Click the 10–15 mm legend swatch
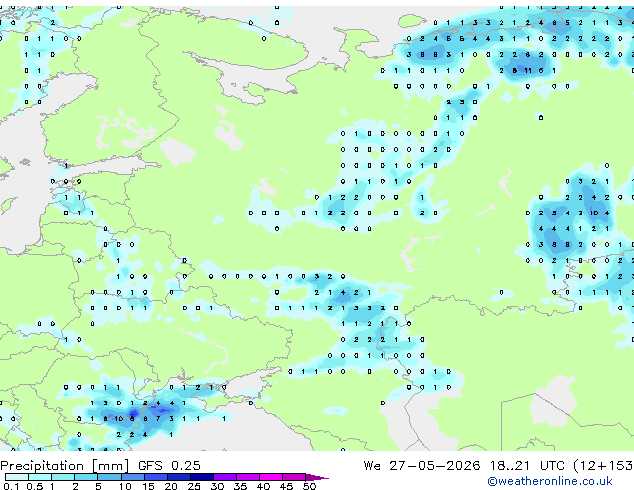This screenshot has width=634, height=490. pos(133,477)
